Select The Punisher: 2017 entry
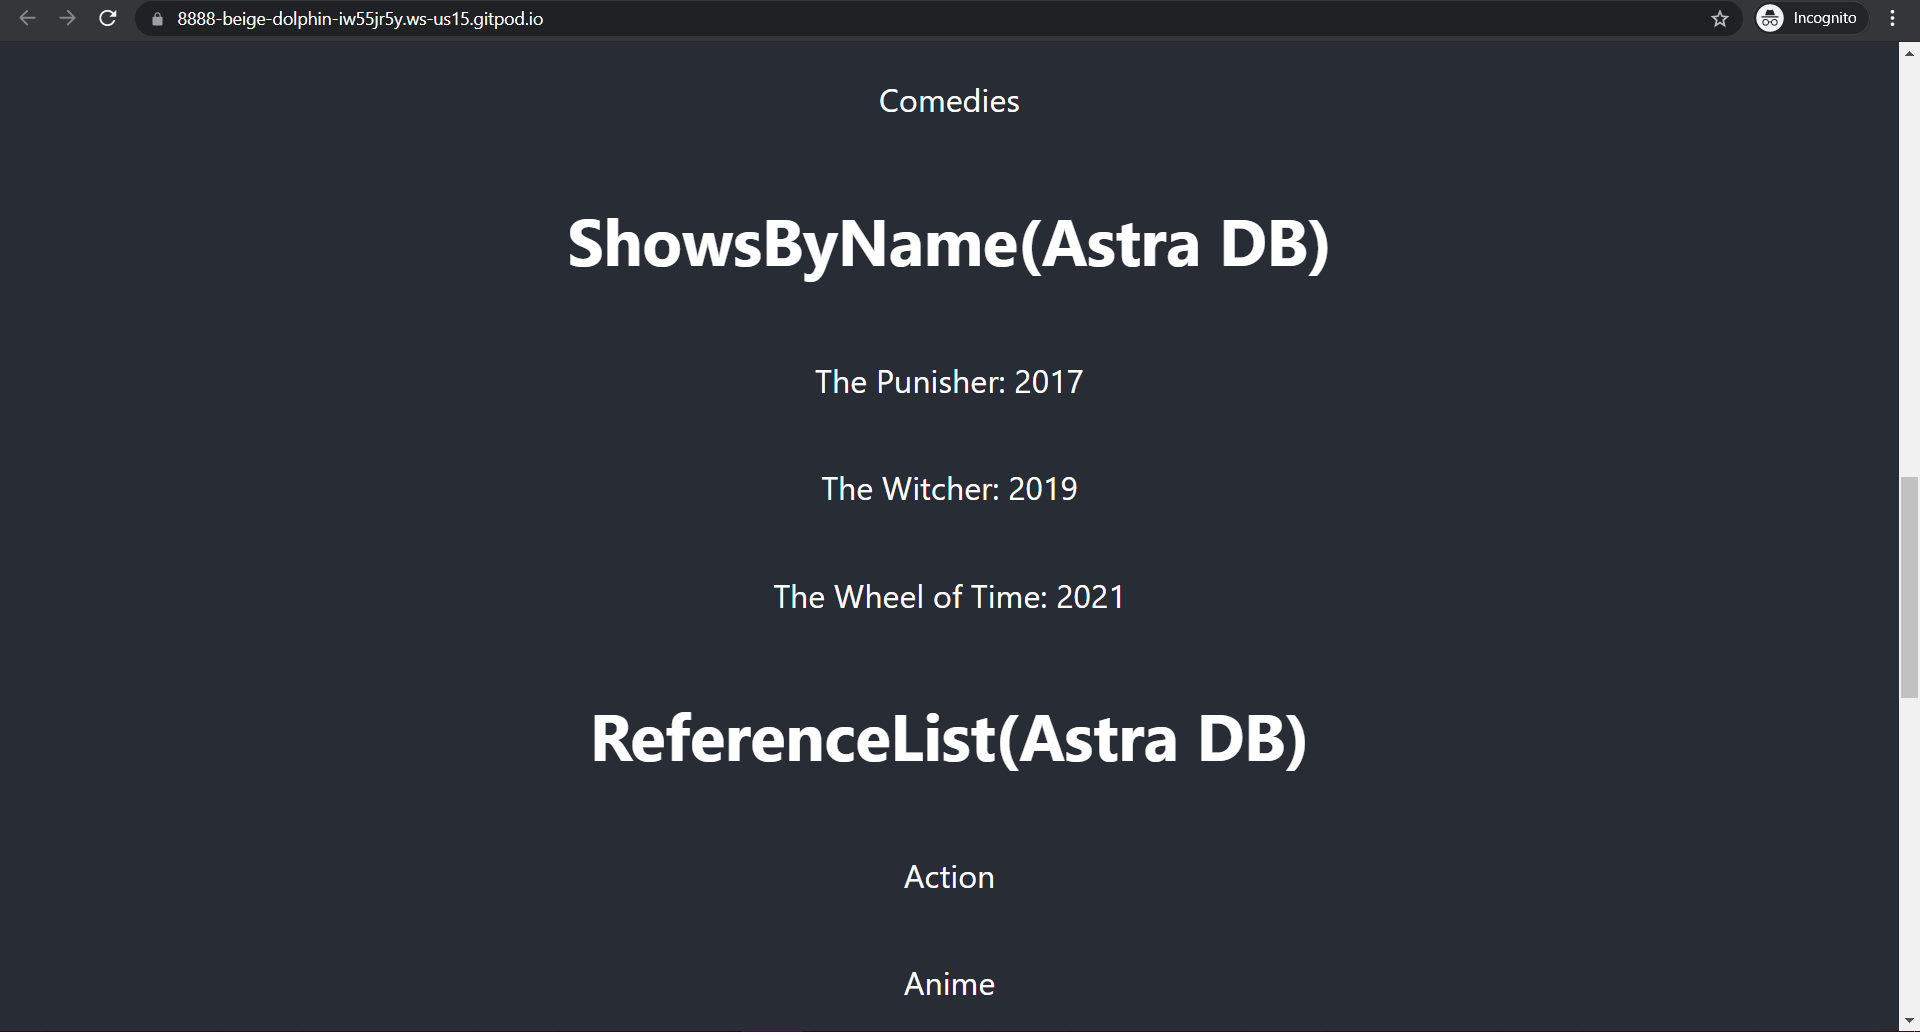This screenshot has height=1032, width=1920. [948, 381]
